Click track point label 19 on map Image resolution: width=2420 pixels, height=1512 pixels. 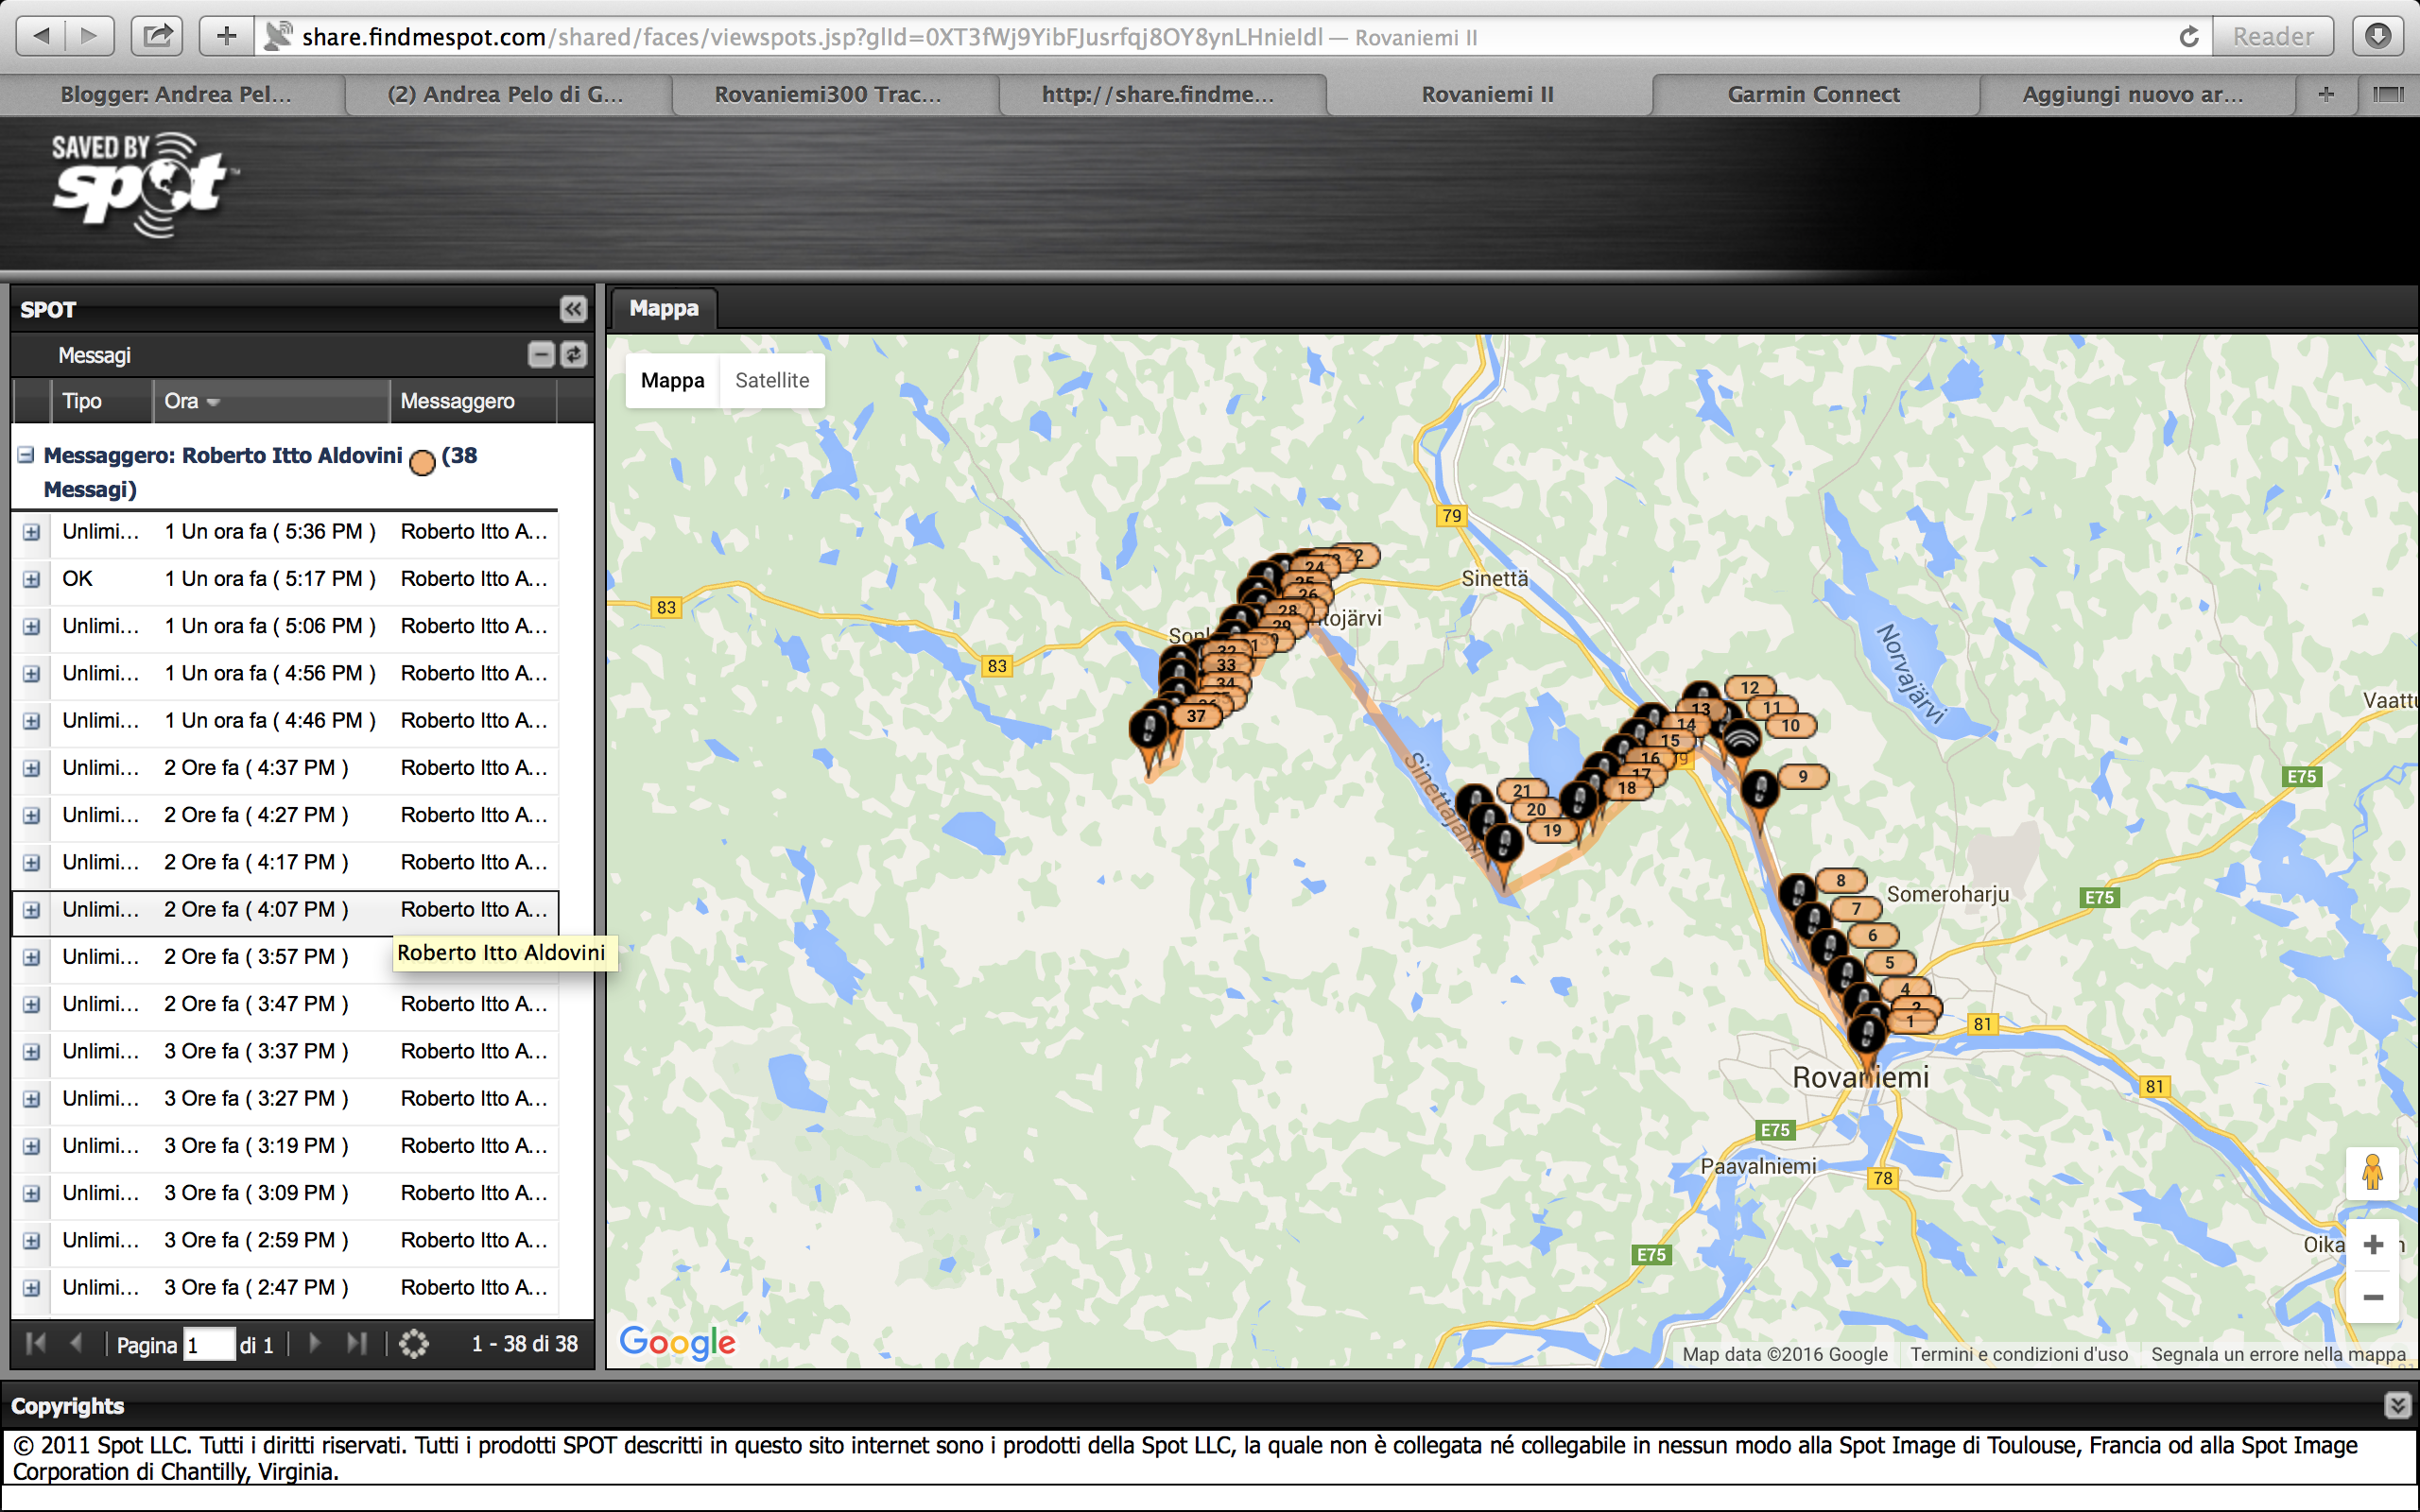coord(1552,830)
